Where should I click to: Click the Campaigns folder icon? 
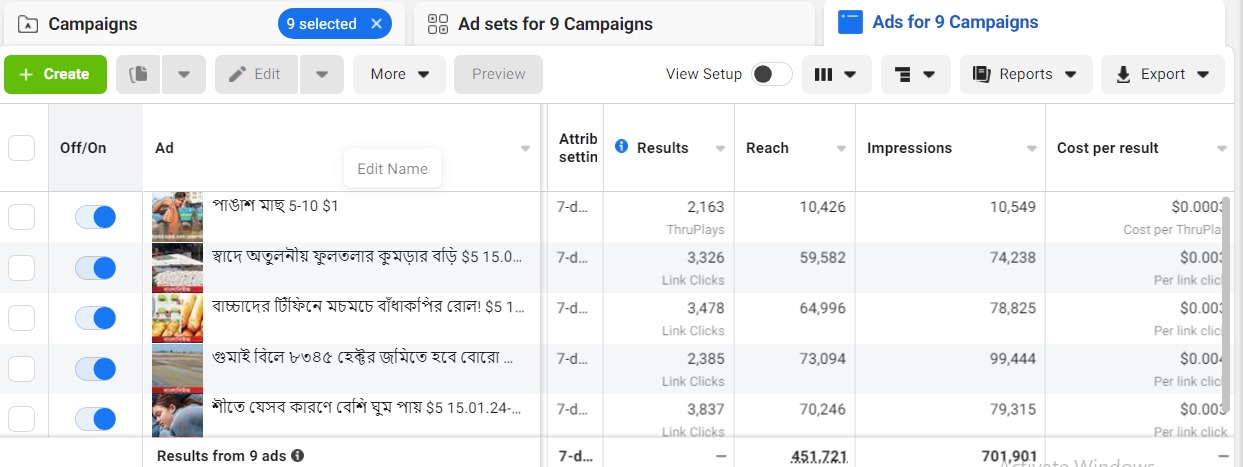coord(28,24)
